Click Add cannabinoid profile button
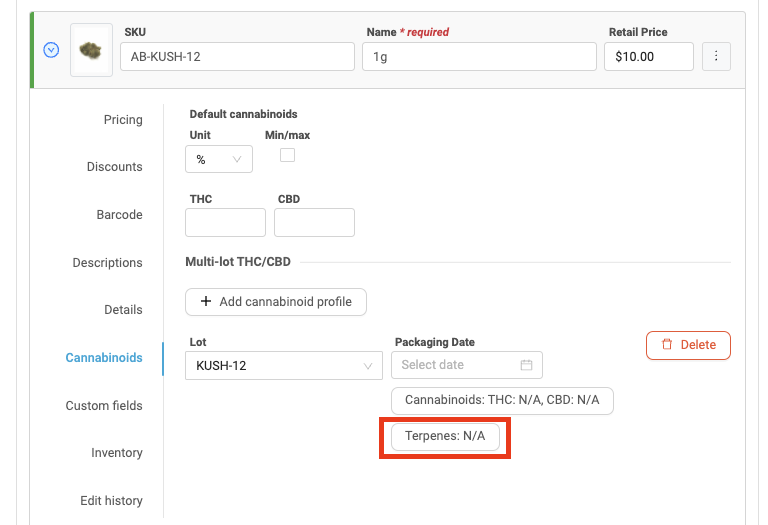 (x=276, y=302)
